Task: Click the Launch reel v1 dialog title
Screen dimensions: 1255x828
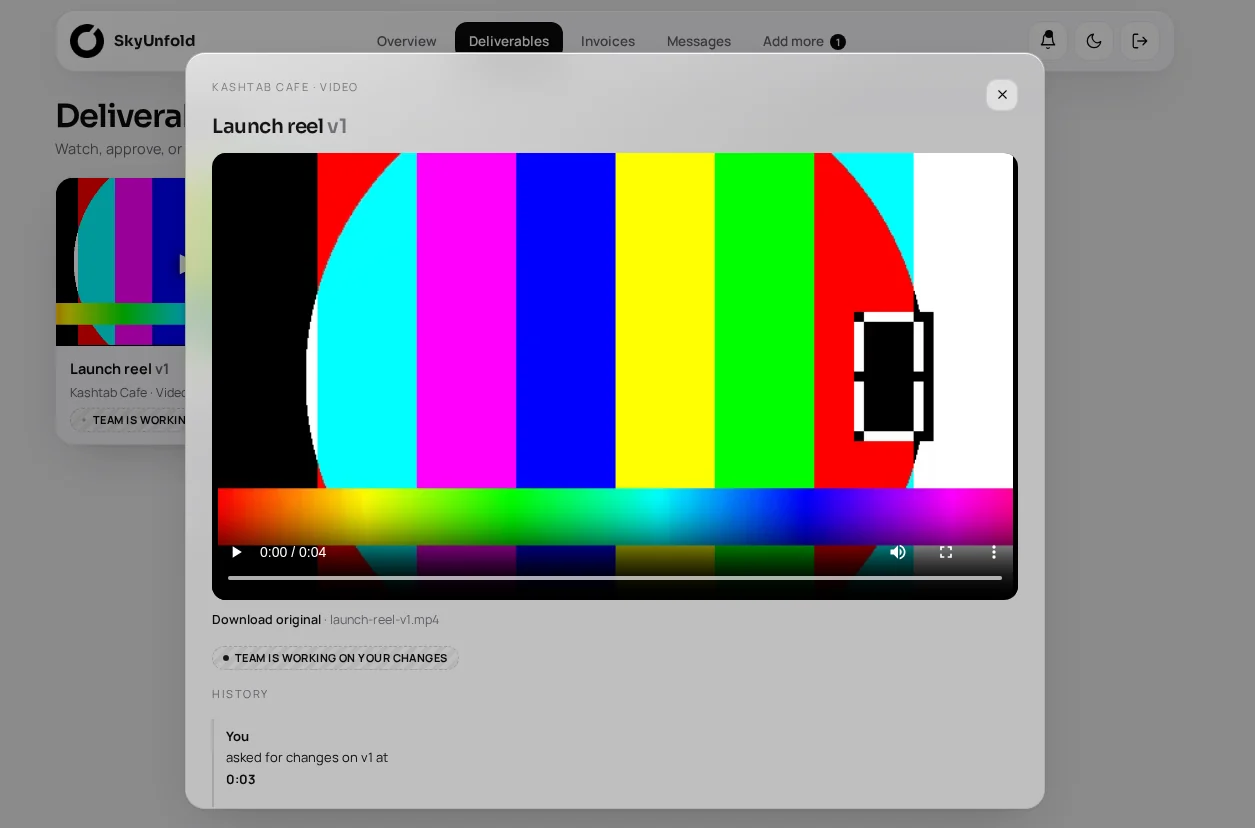Action: click(x=280, y=126)
